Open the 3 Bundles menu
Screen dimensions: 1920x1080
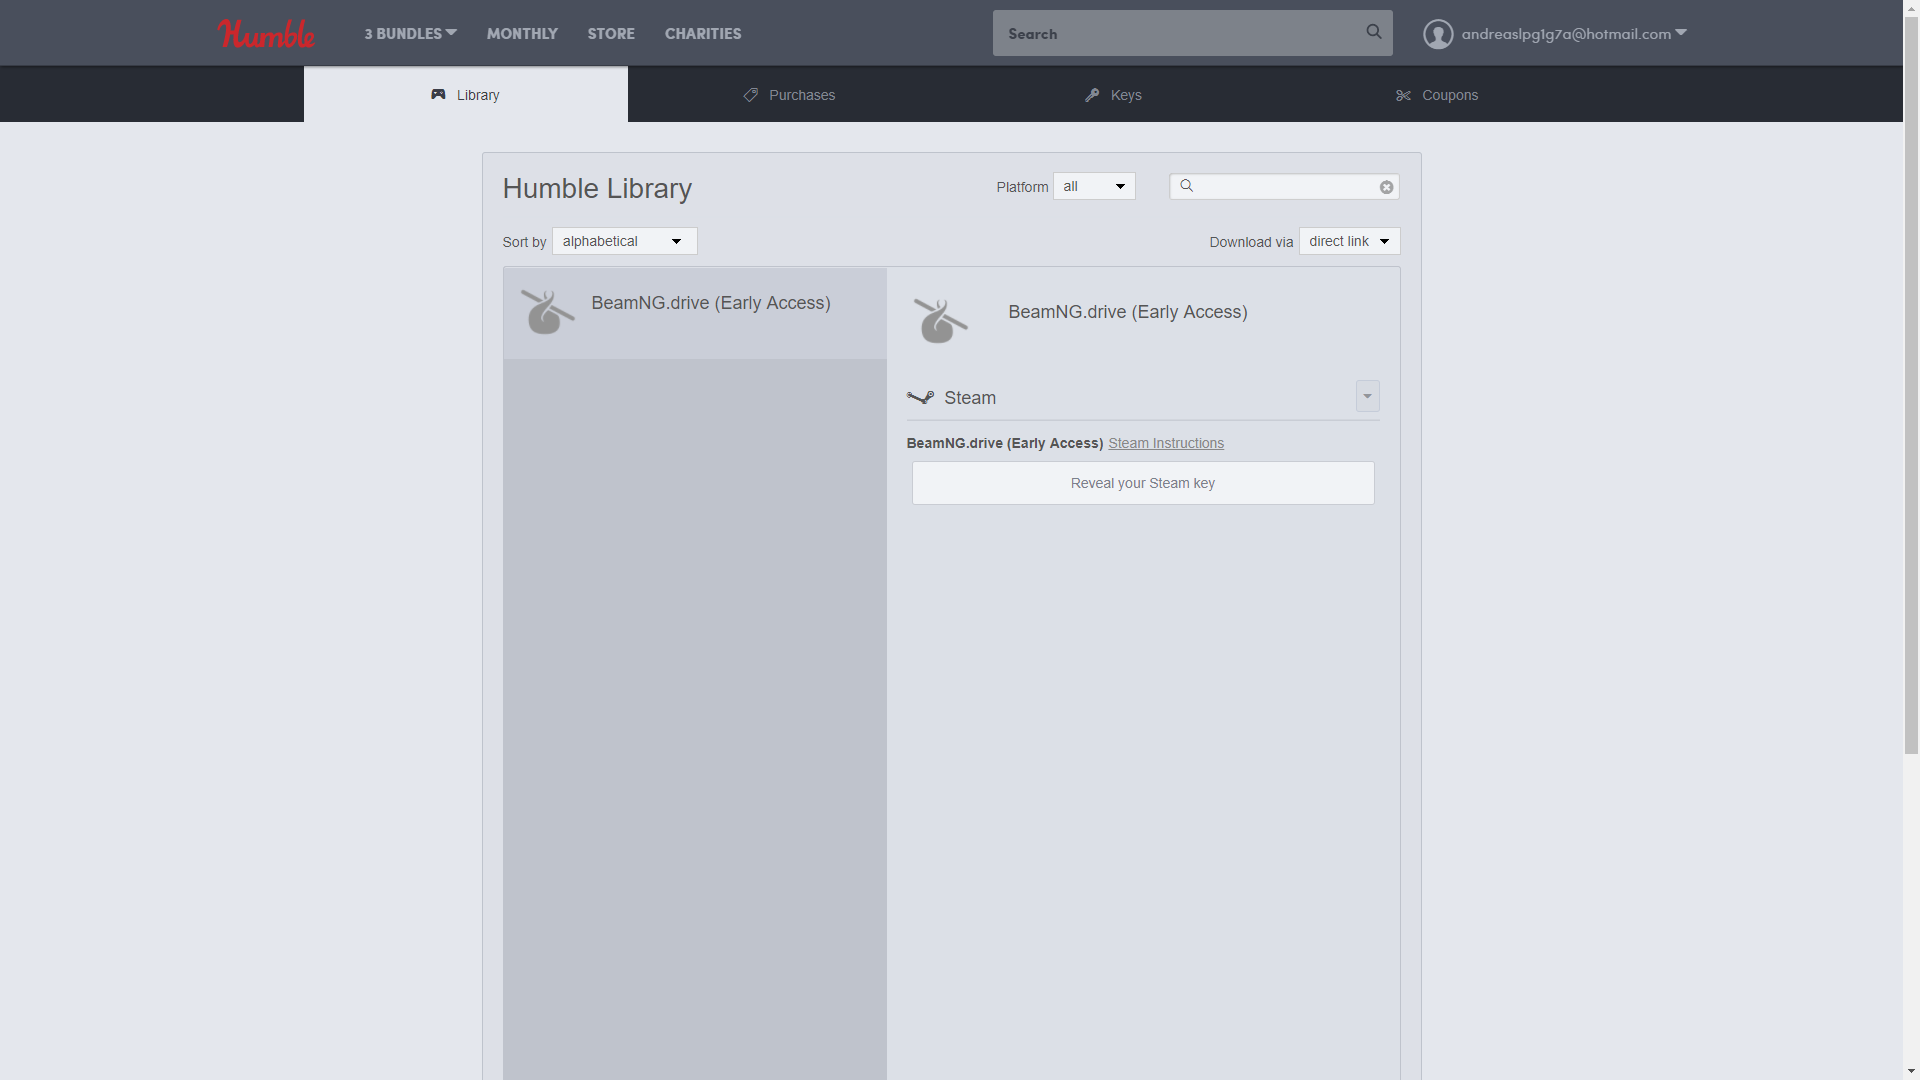(410, 33)
